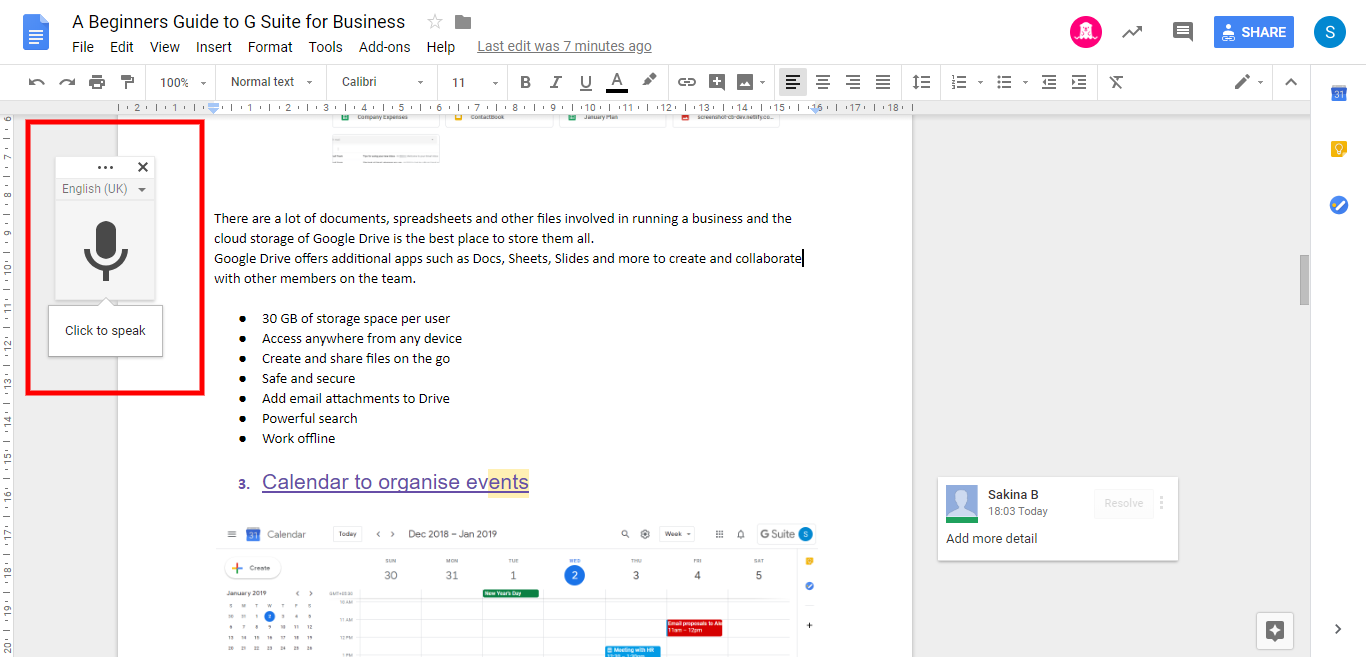Image resolution: width=1366 pixels, height=657 pixels.
Task: Click the 'Add more detail' comment text
Action: pyautogui.click(x=992, y=538)
